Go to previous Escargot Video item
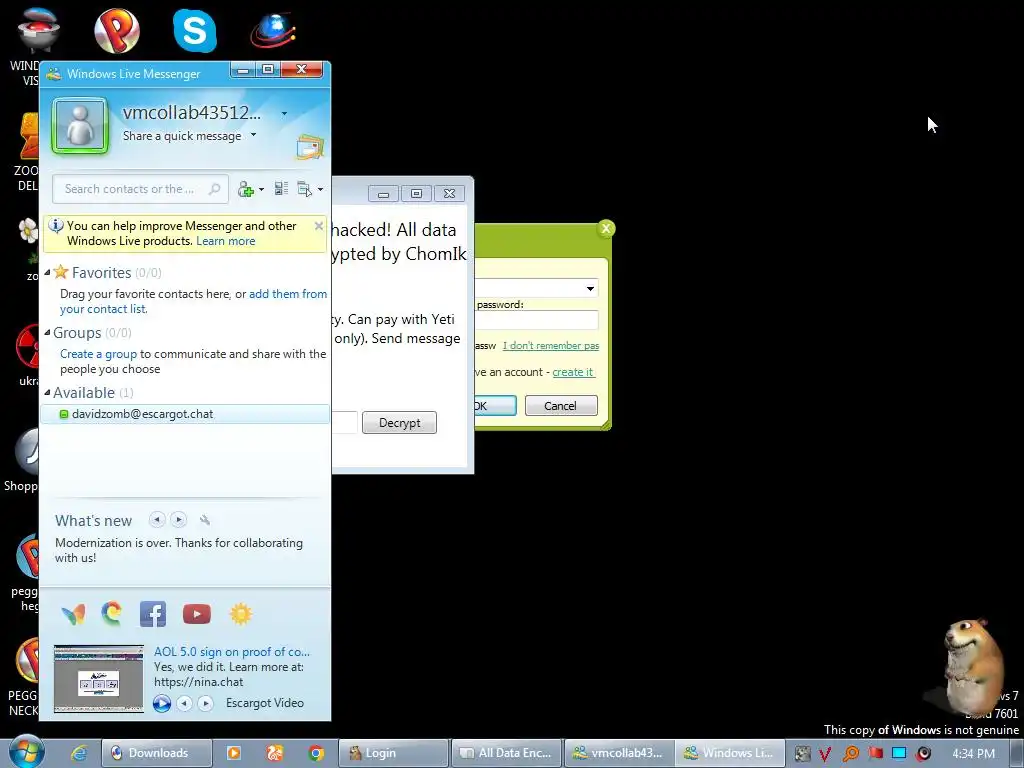Viewport: 1024px width, 768px height. (x=185, y=703)
